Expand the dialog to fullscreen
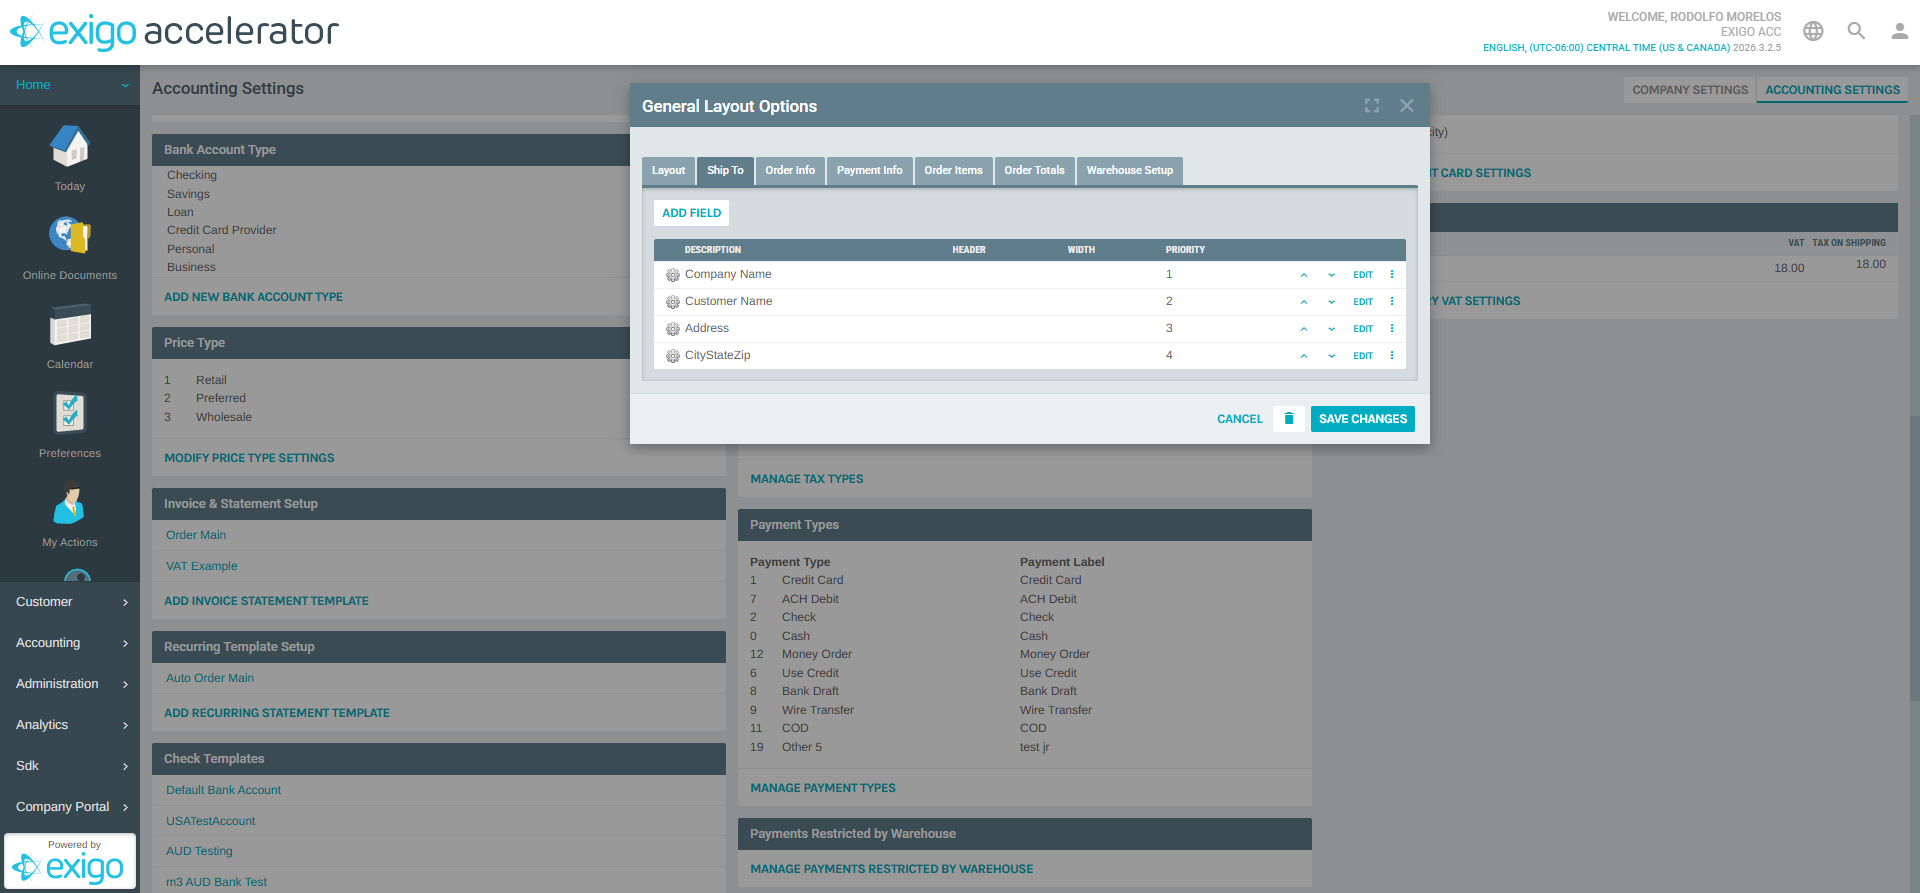The image size is (1920, 893). point(1372,106)
